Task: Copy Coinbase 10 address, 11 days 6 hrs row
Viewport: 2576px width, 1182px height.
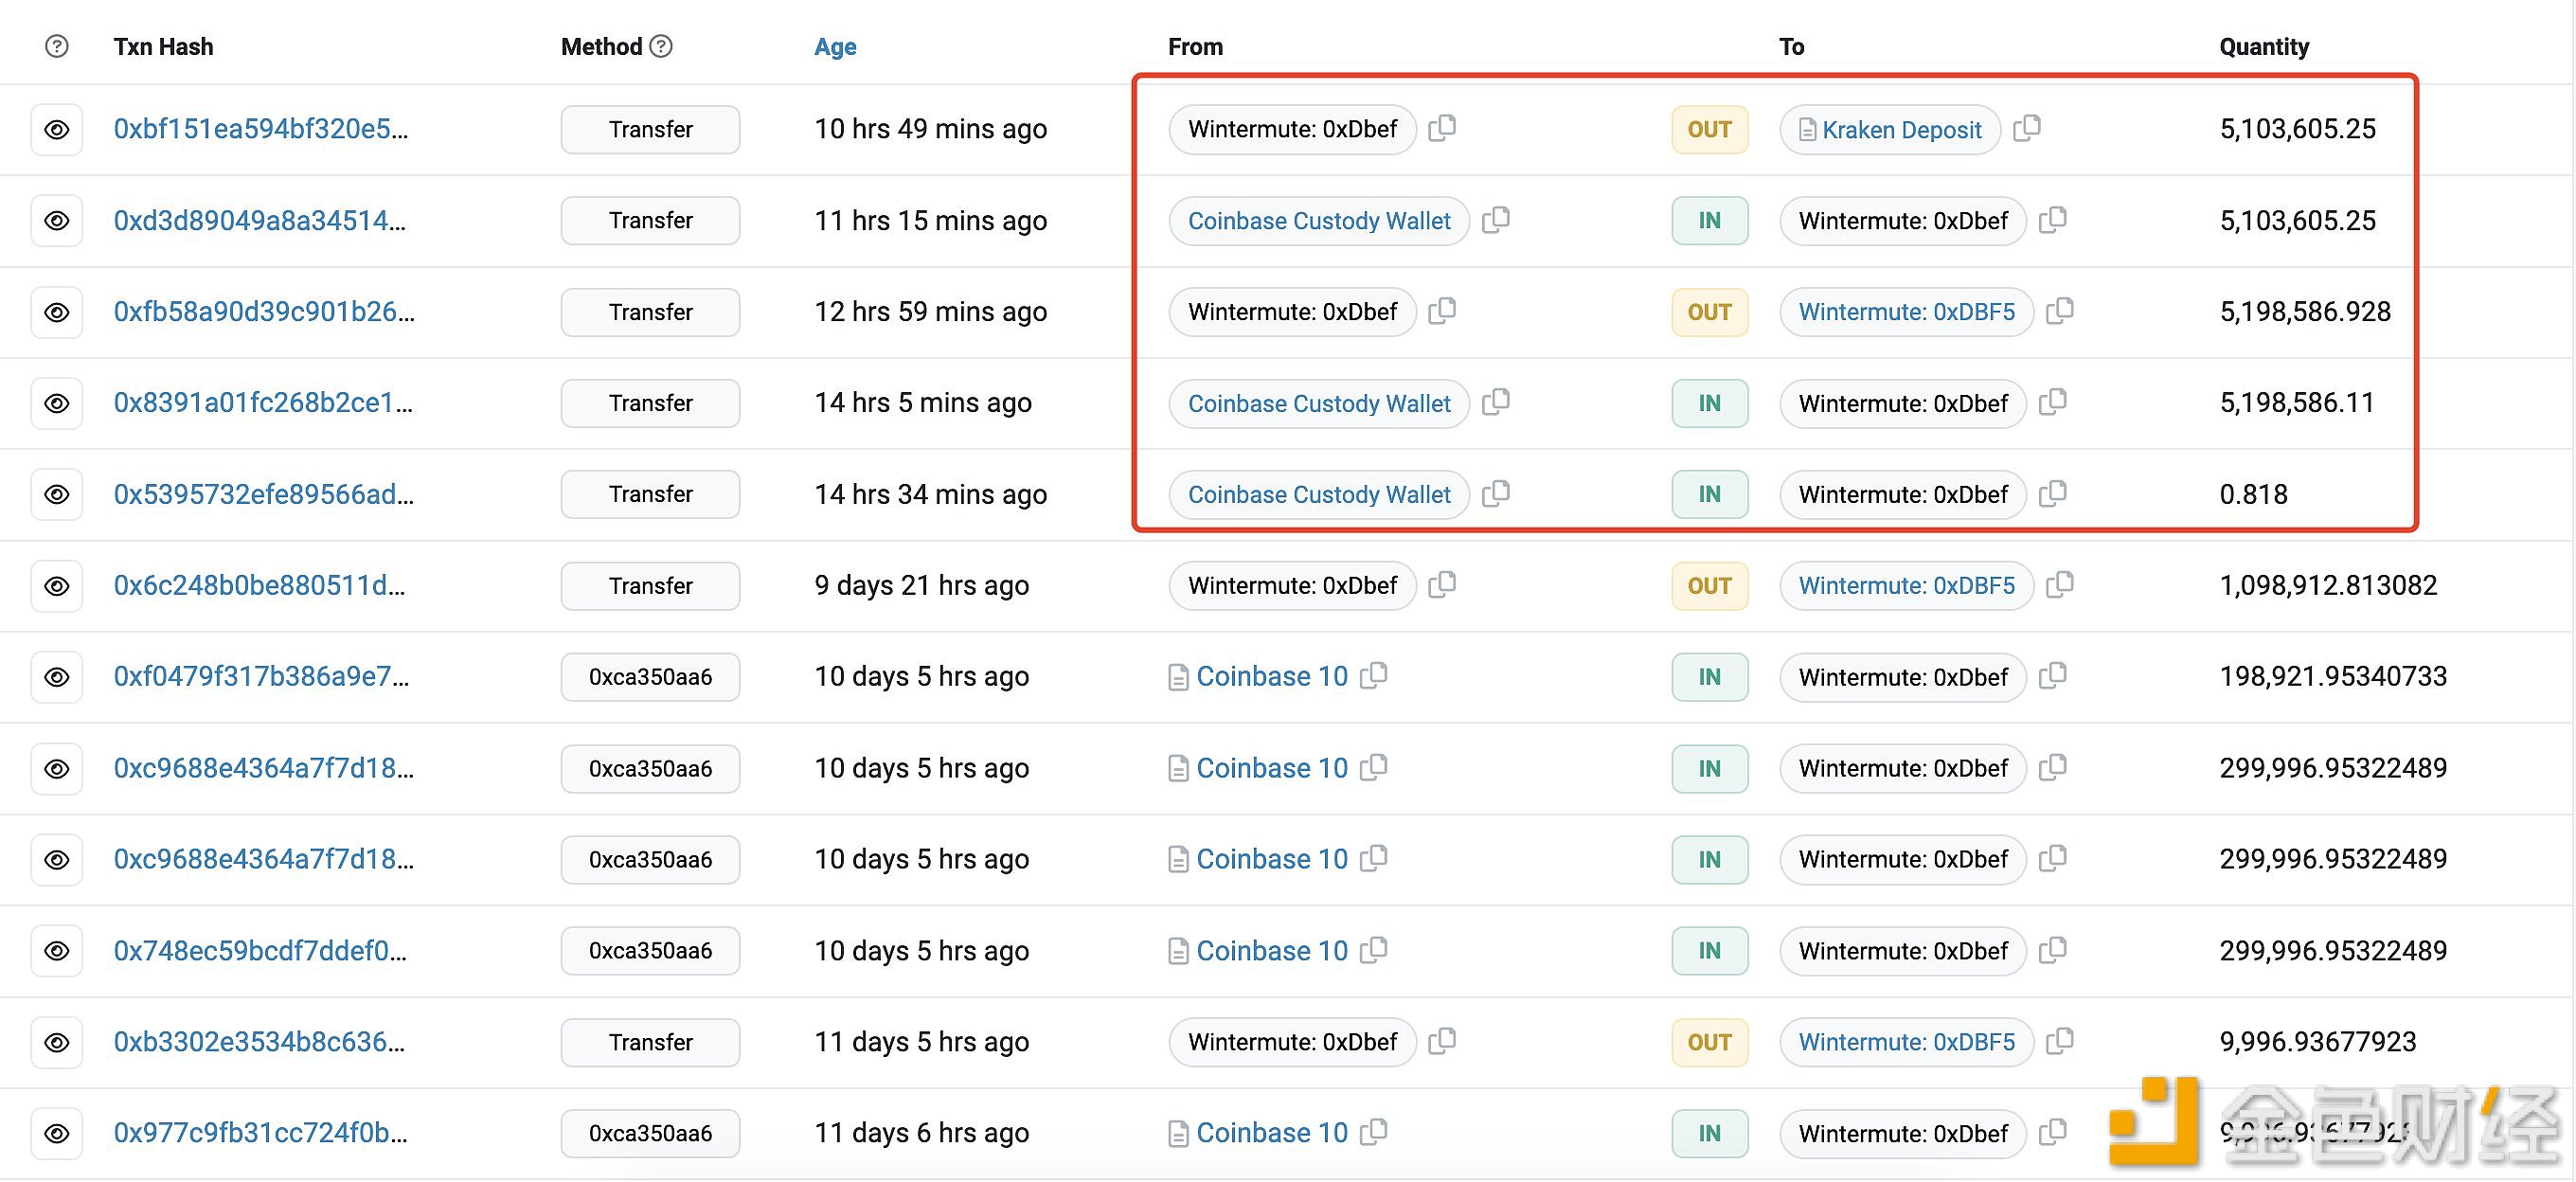Action: pyautogui.click(x=1374, y=1132)
